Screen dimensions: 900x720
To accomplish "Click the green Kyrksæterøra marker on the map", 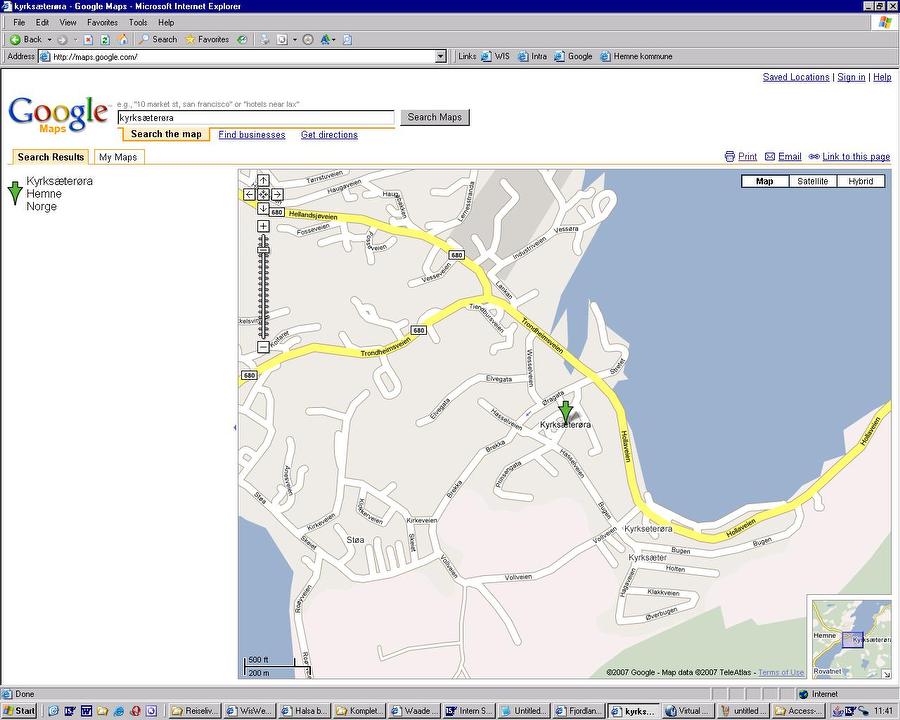I will coord(565,411).
